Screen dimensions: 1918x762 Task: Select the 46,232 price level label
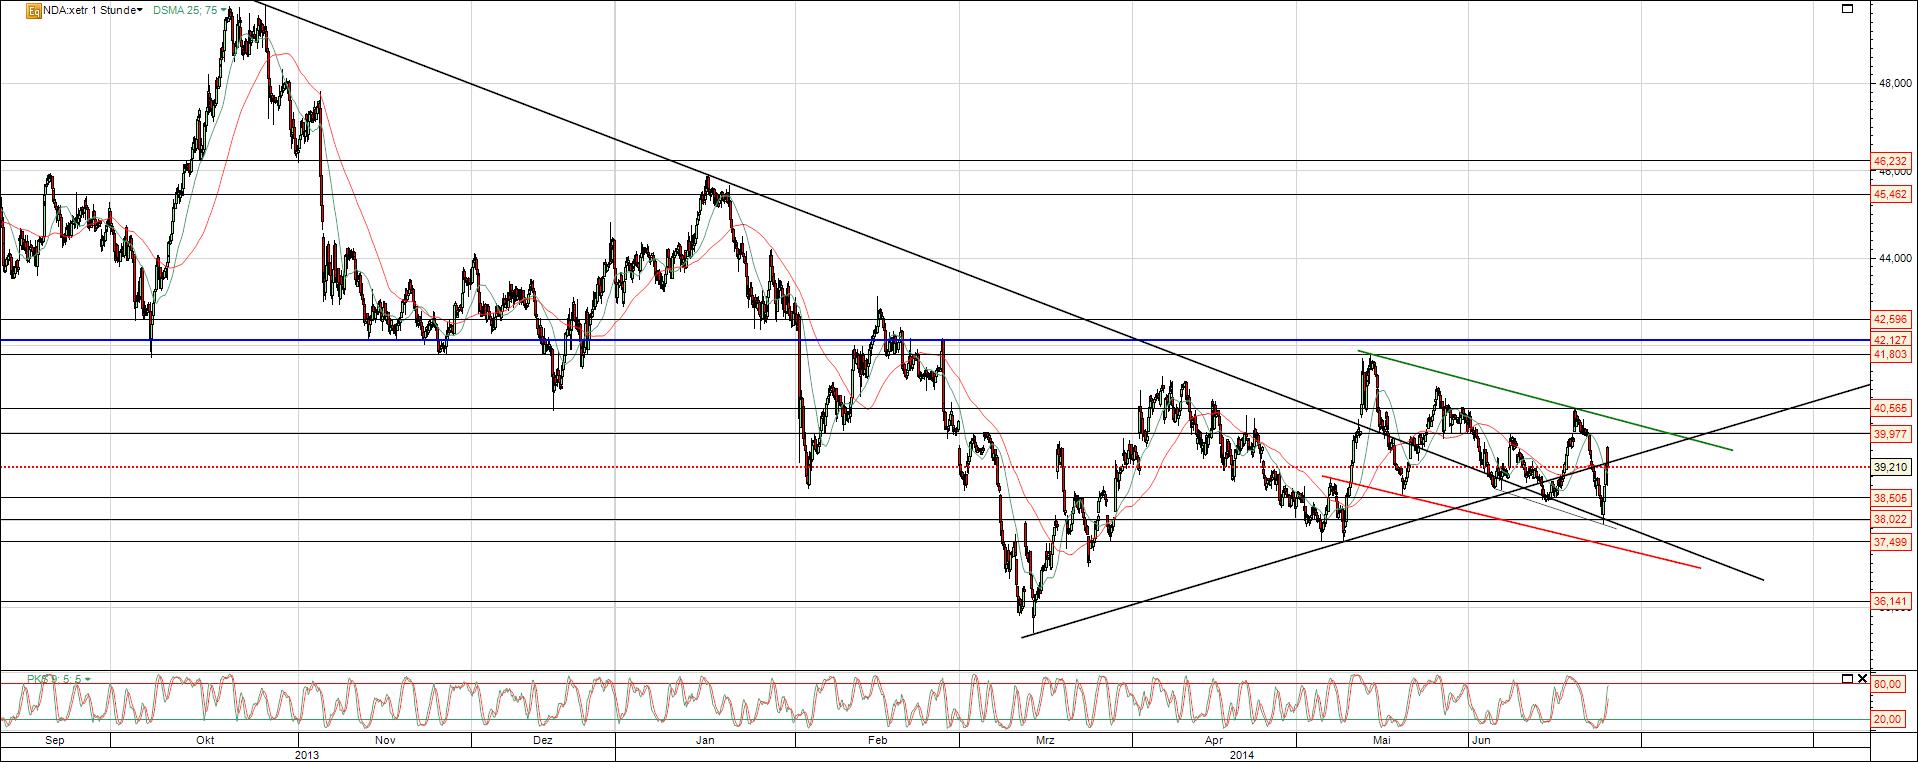(x=1891, y=161)
